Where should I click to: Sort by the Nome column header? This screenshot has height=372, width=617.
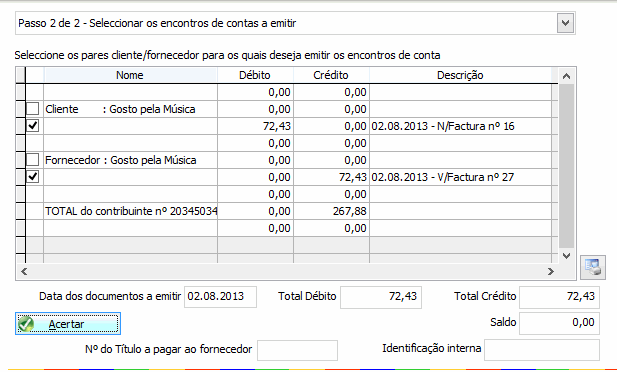coord(130,75)
